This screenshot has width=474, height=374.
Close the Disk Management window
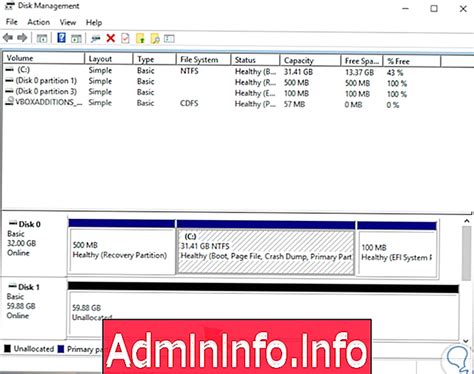coord(463,9)
